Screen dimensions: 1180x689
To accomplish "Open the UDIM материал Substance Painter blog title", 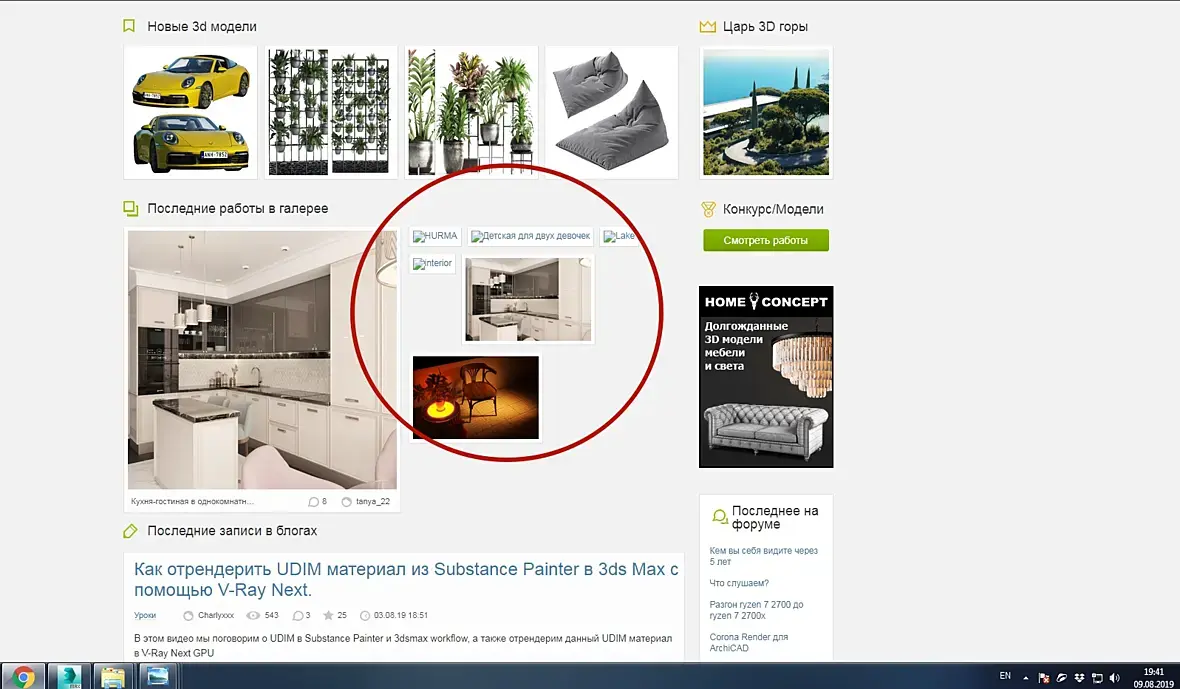I will (x=406, y=579).
